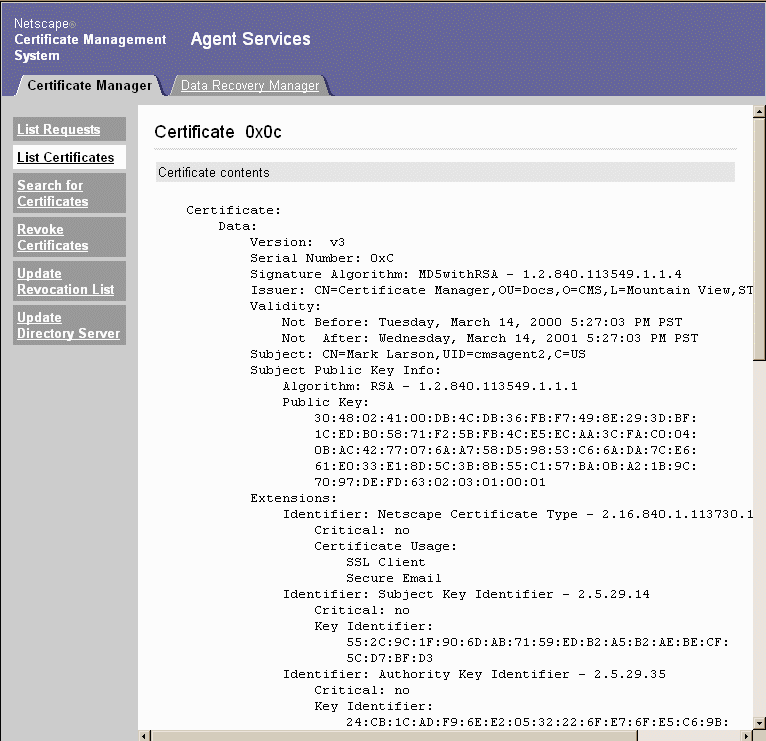Click the 'Extensions:' label
This screenshot has width=766, height=741.
(294, 498)
